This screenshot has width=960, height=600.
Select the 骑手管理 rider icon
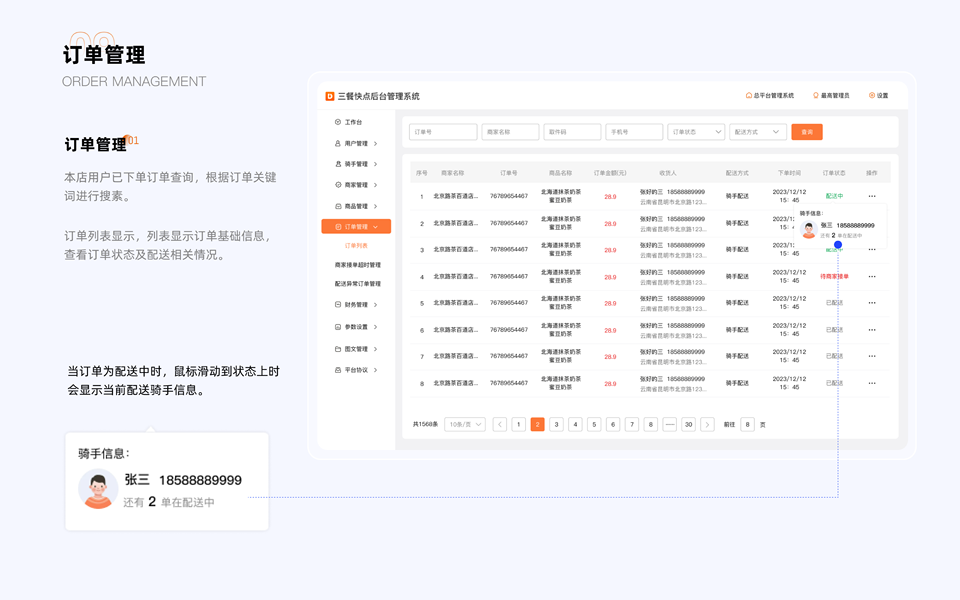(338, 164)
